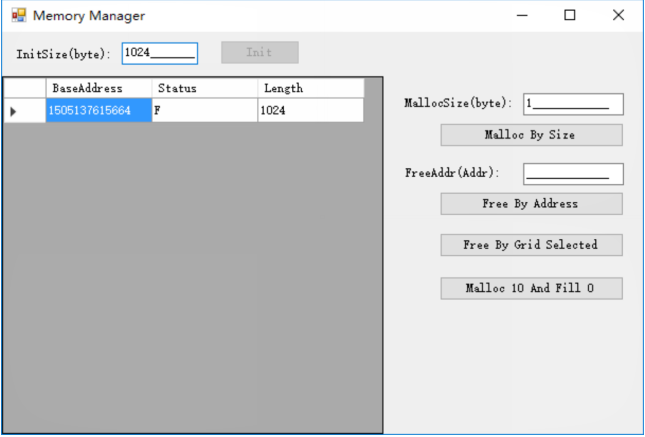
Task: Click the Memory Manager app icon in title bar
Action: point(18,16)
